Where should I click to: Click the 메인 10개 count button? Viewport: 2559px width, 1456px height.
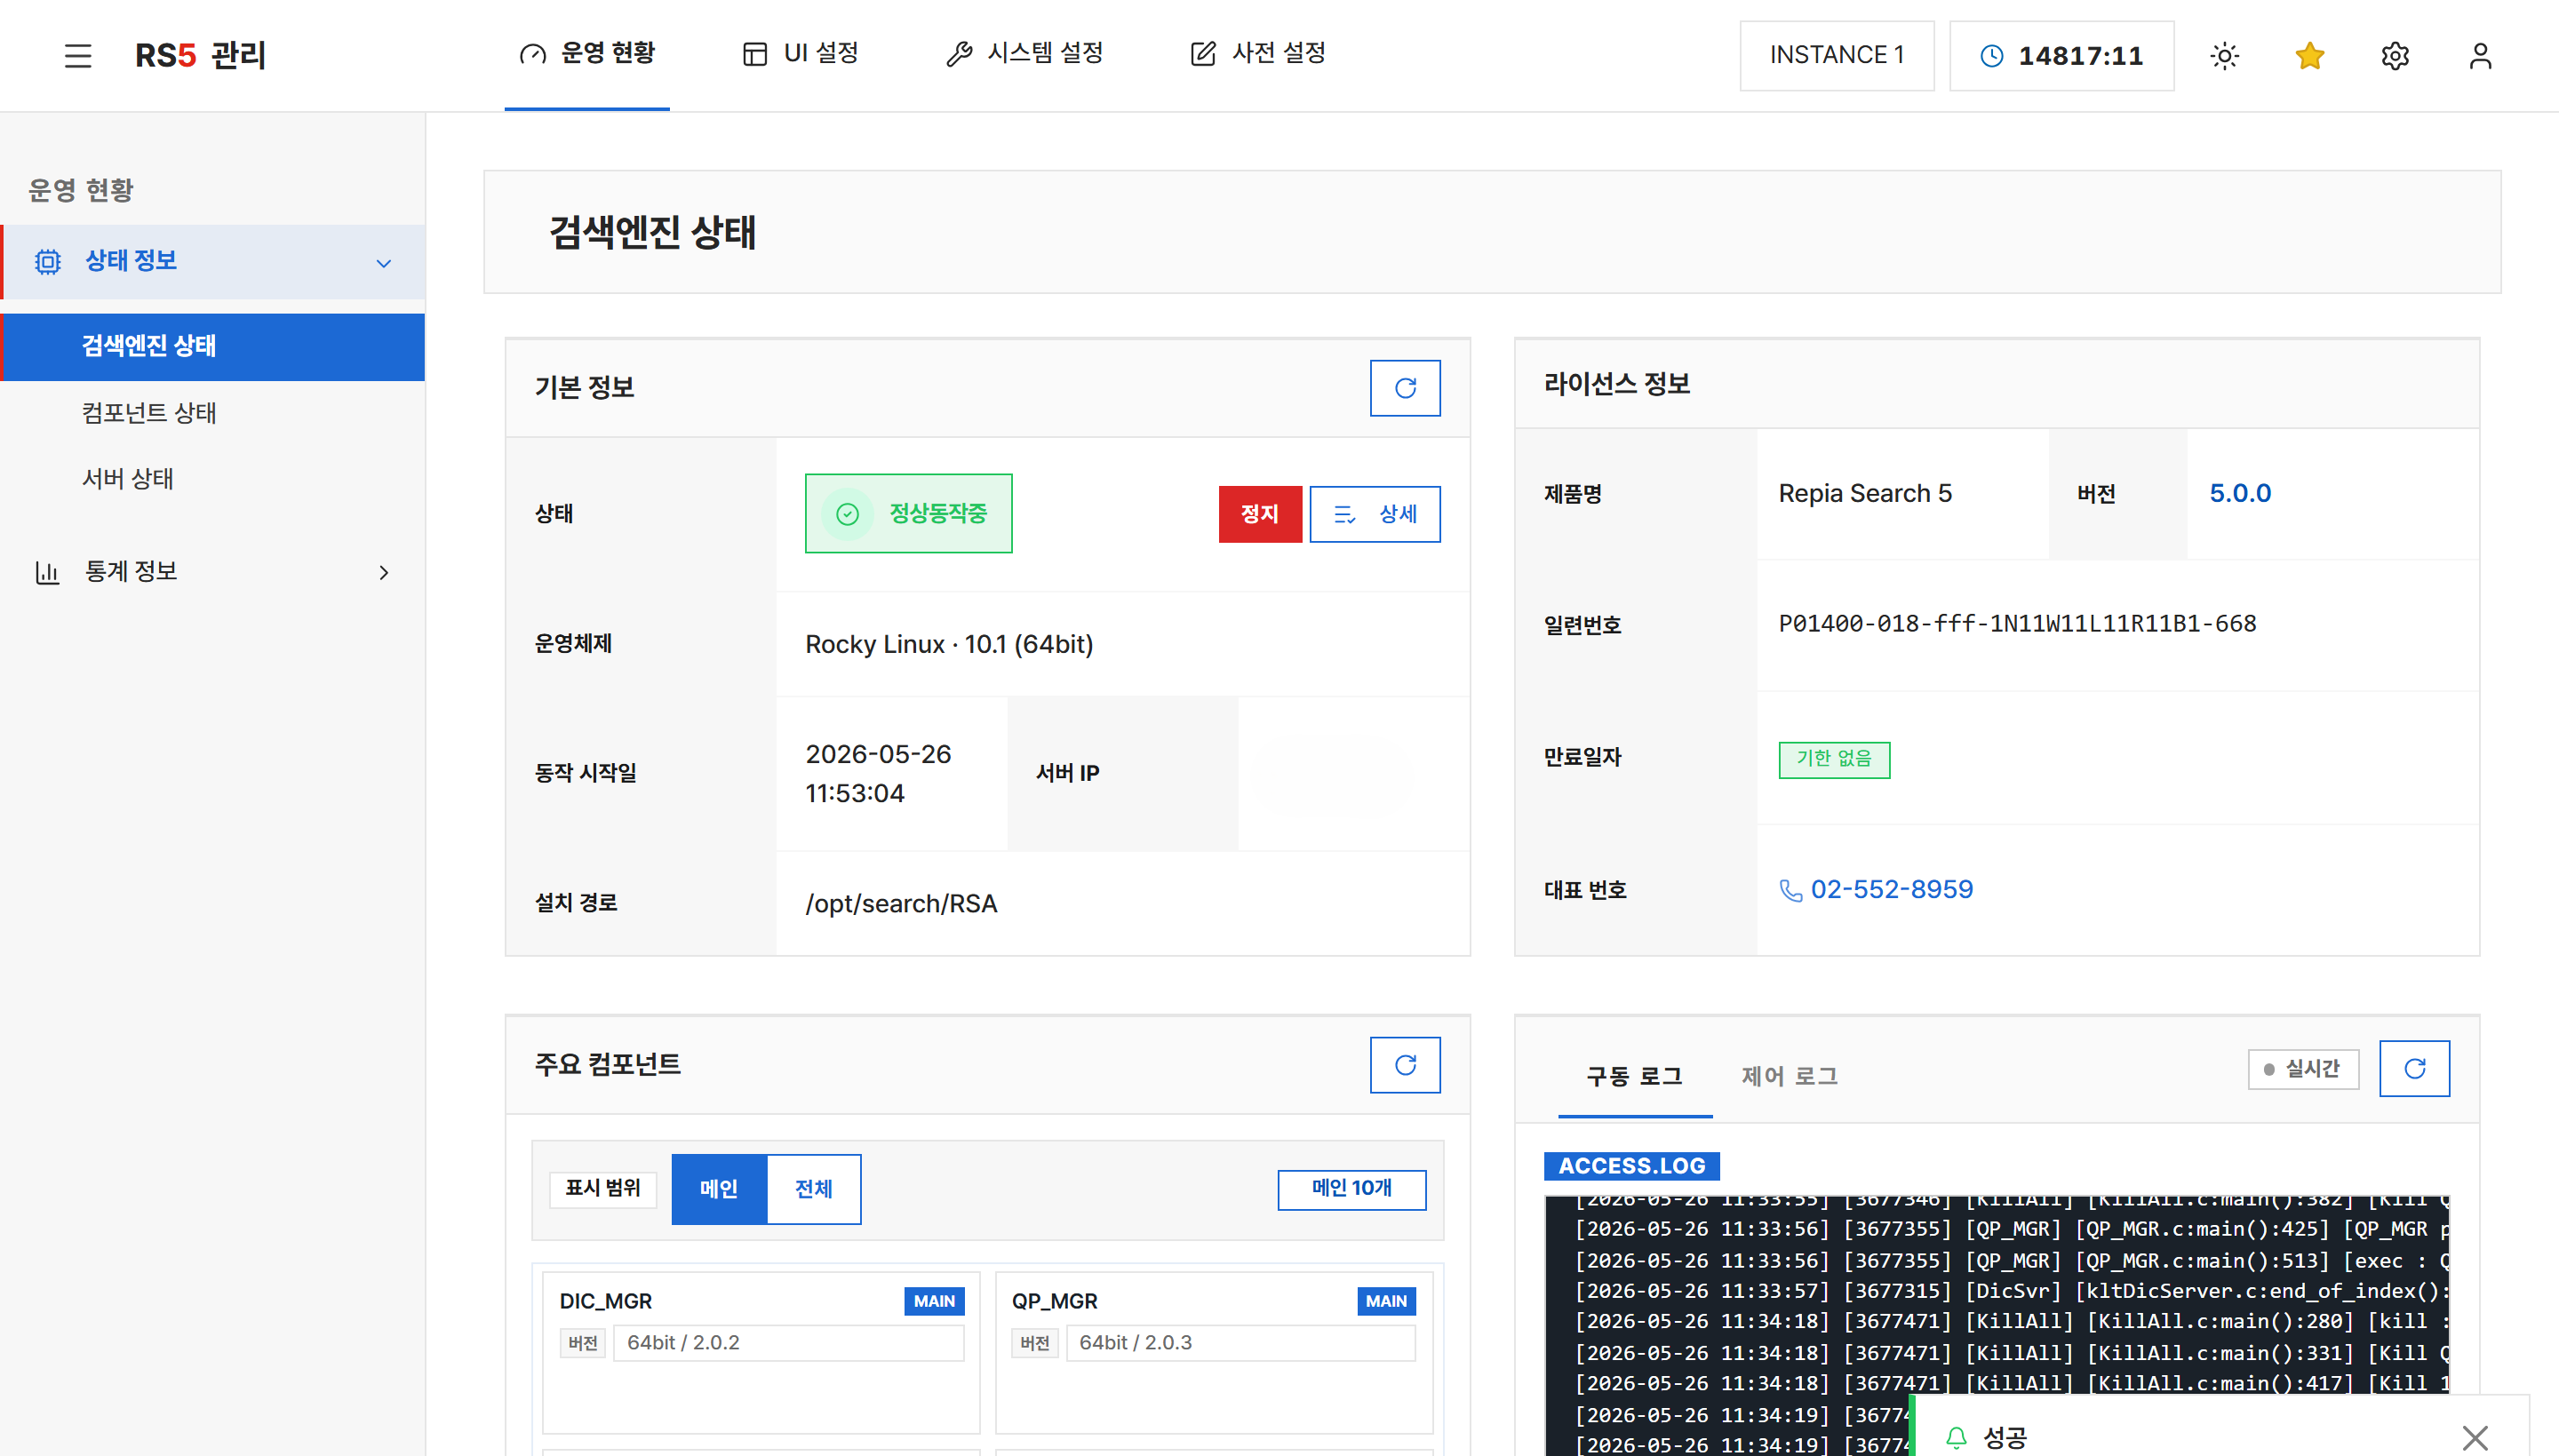point(1351,1189)
